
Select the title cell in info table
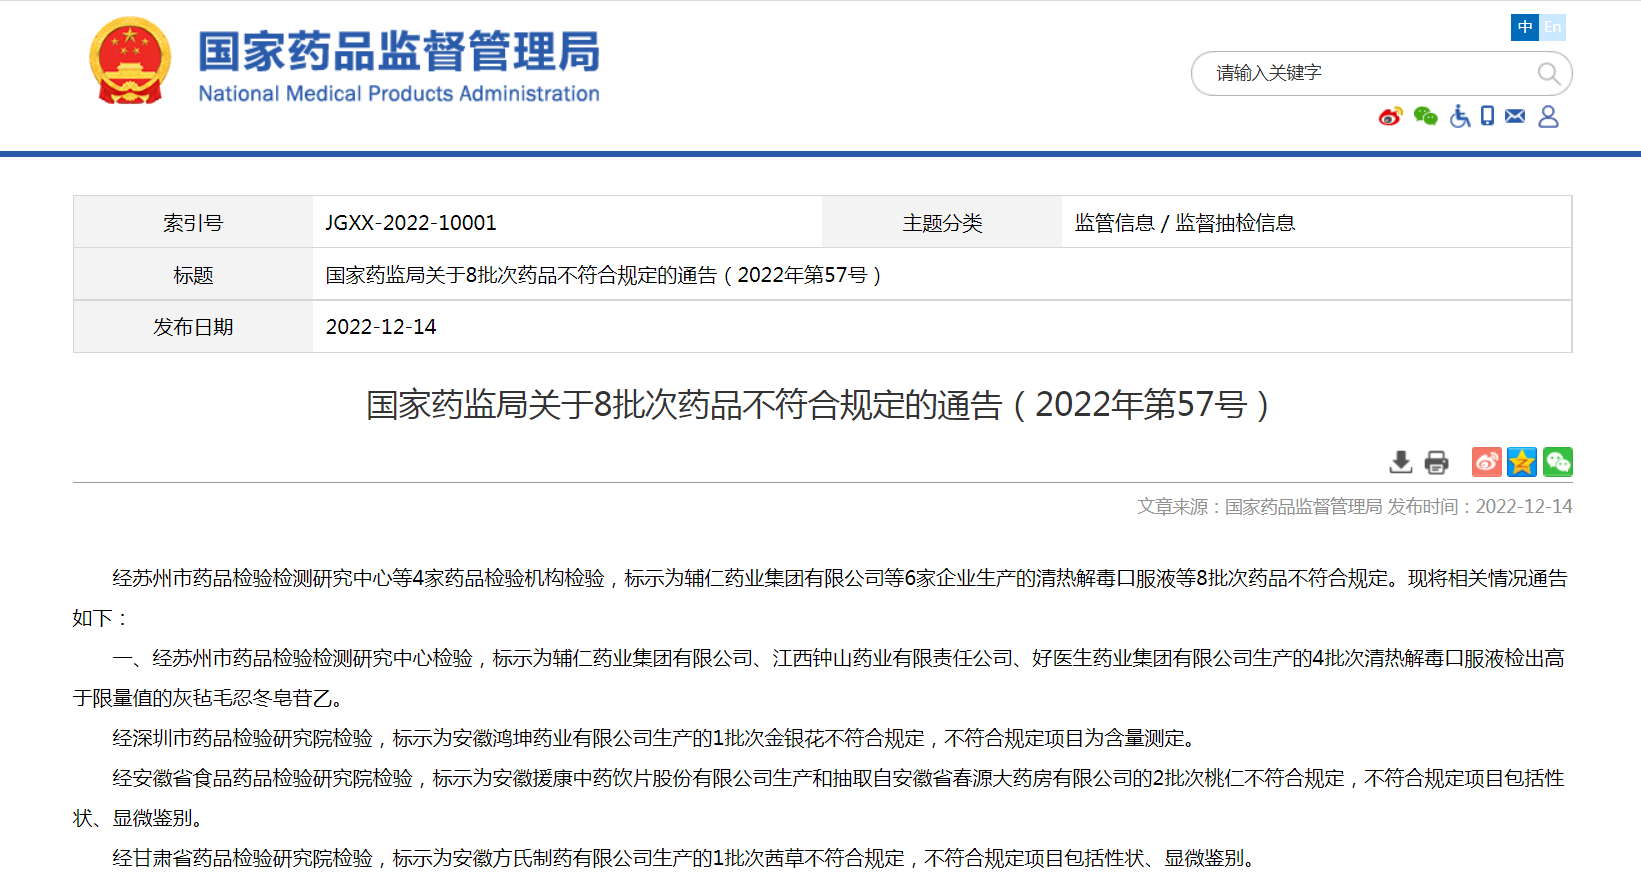(x=942, y=275)
